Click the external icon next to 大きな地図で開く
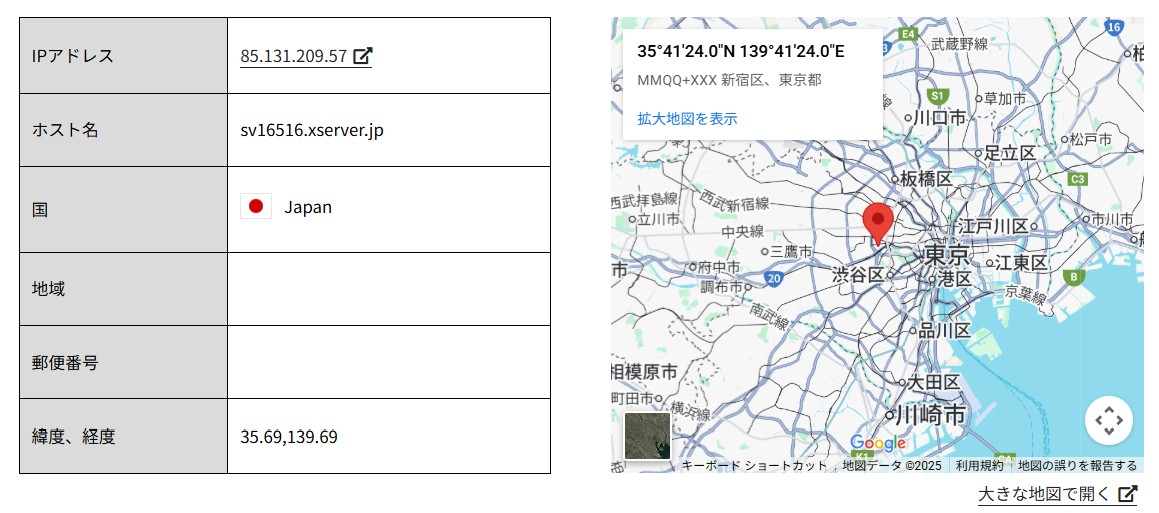1159x513 pixels. point(1127,494)
